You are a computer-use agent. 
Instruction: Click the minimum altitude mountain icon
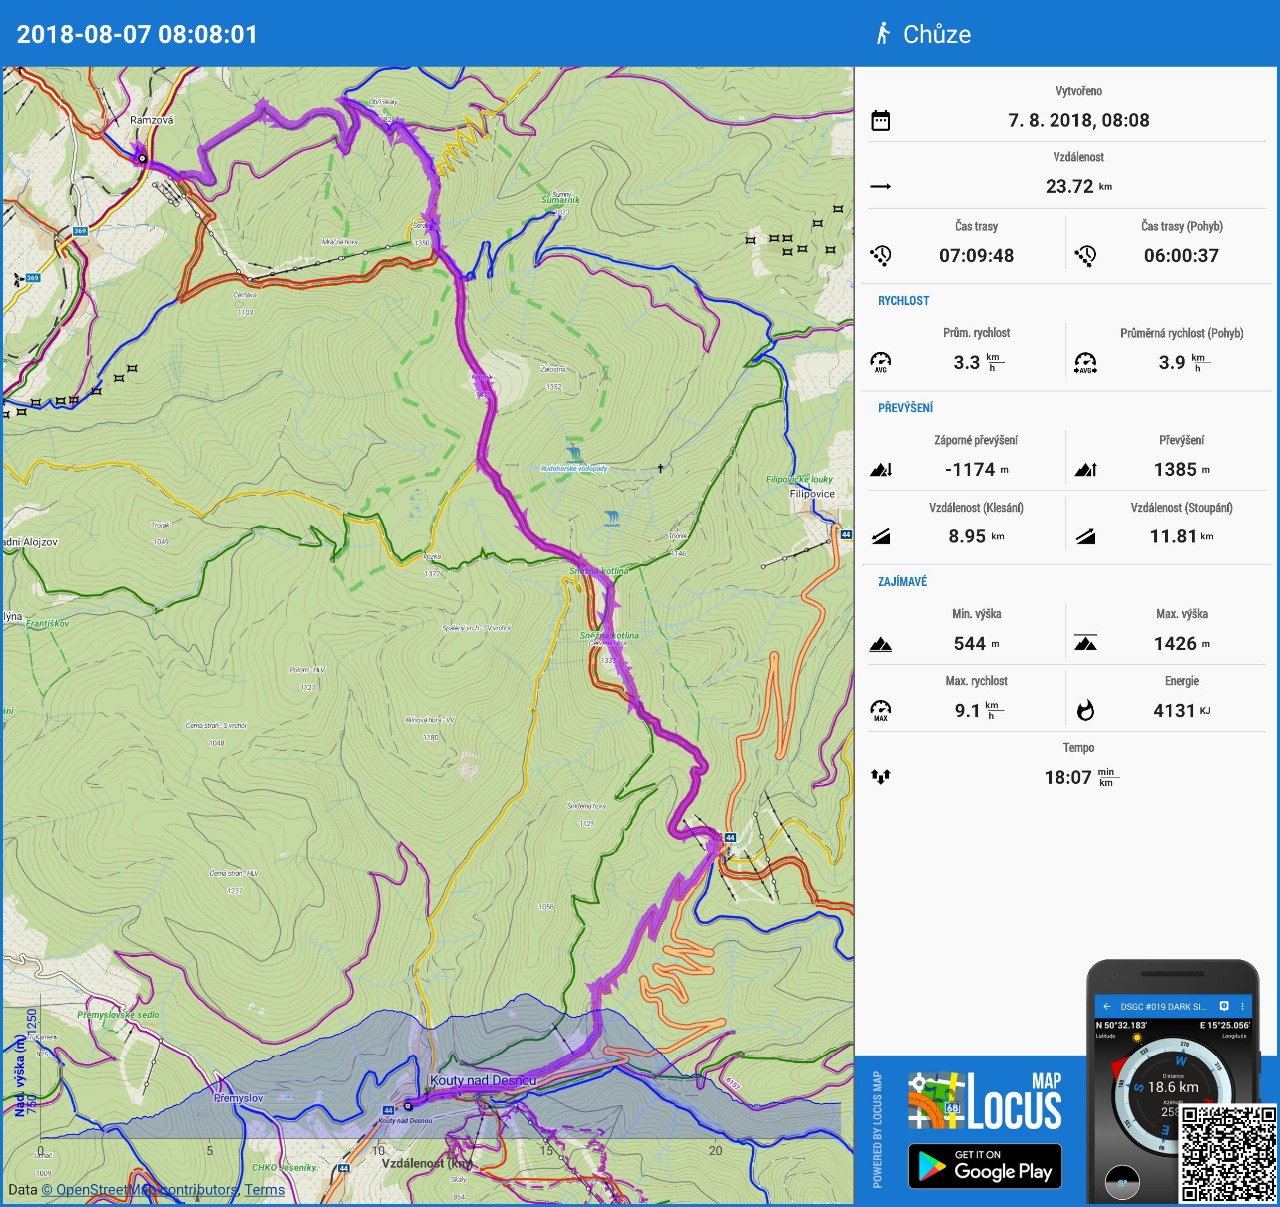(x=880, y=644)
